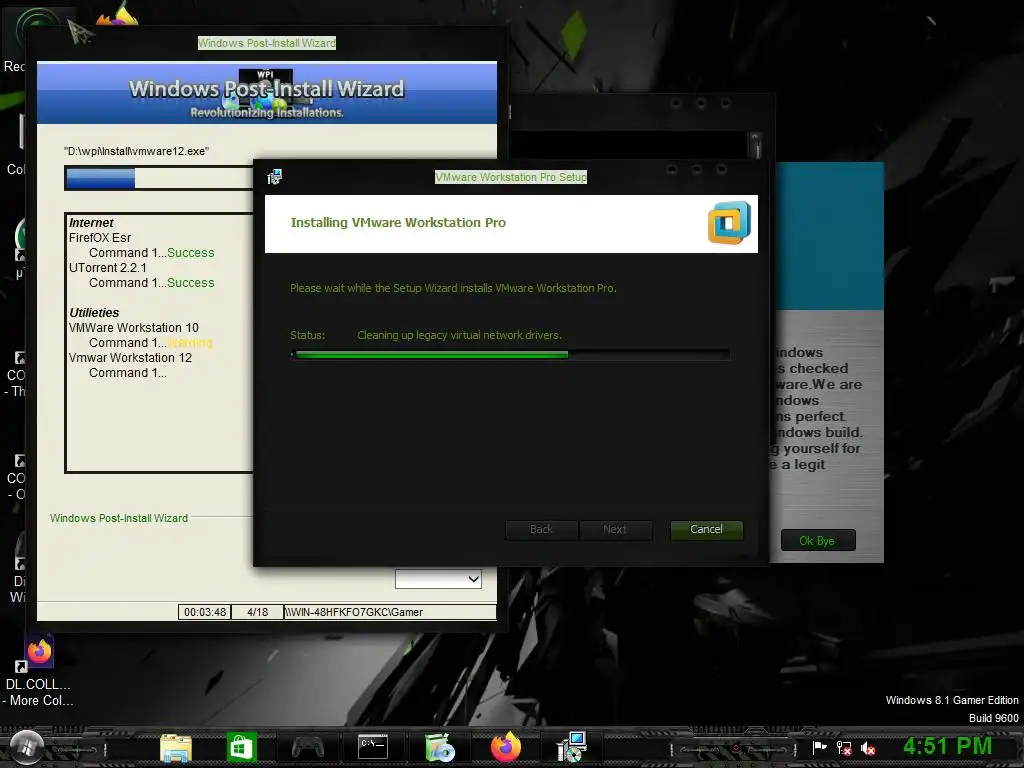Cancel the VMware Workstation Pro installation

click(x=707, y=530)
